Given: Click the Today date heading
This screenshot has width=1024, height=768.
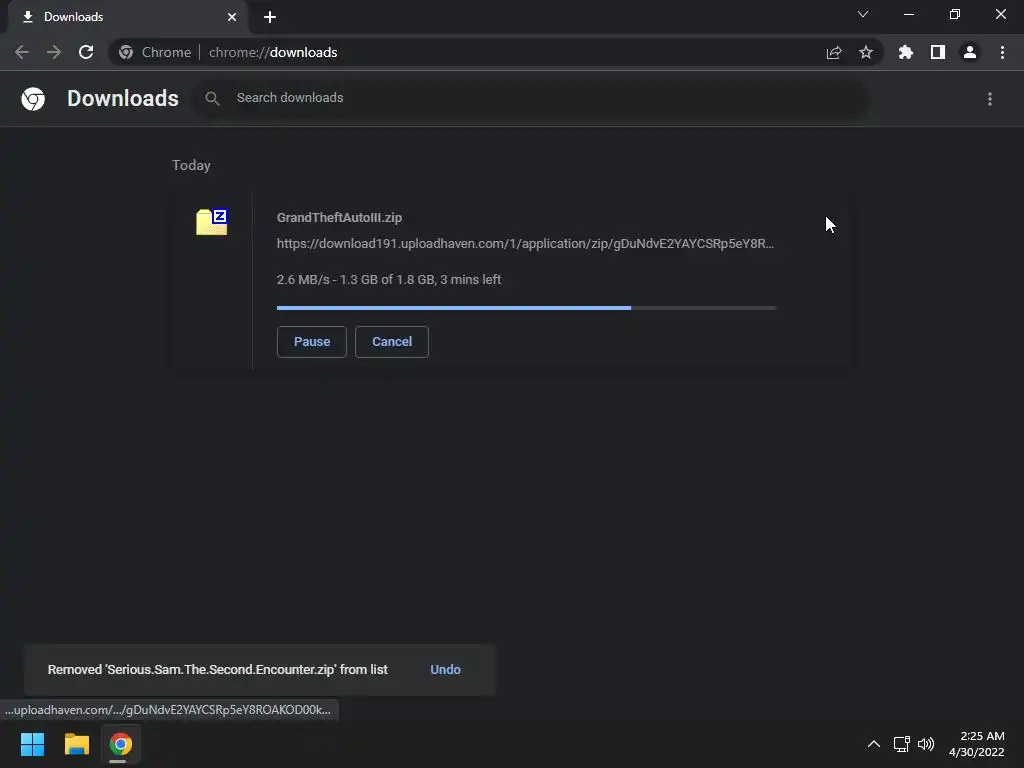Looking at the screenshot, I should [x=191, y=165].
